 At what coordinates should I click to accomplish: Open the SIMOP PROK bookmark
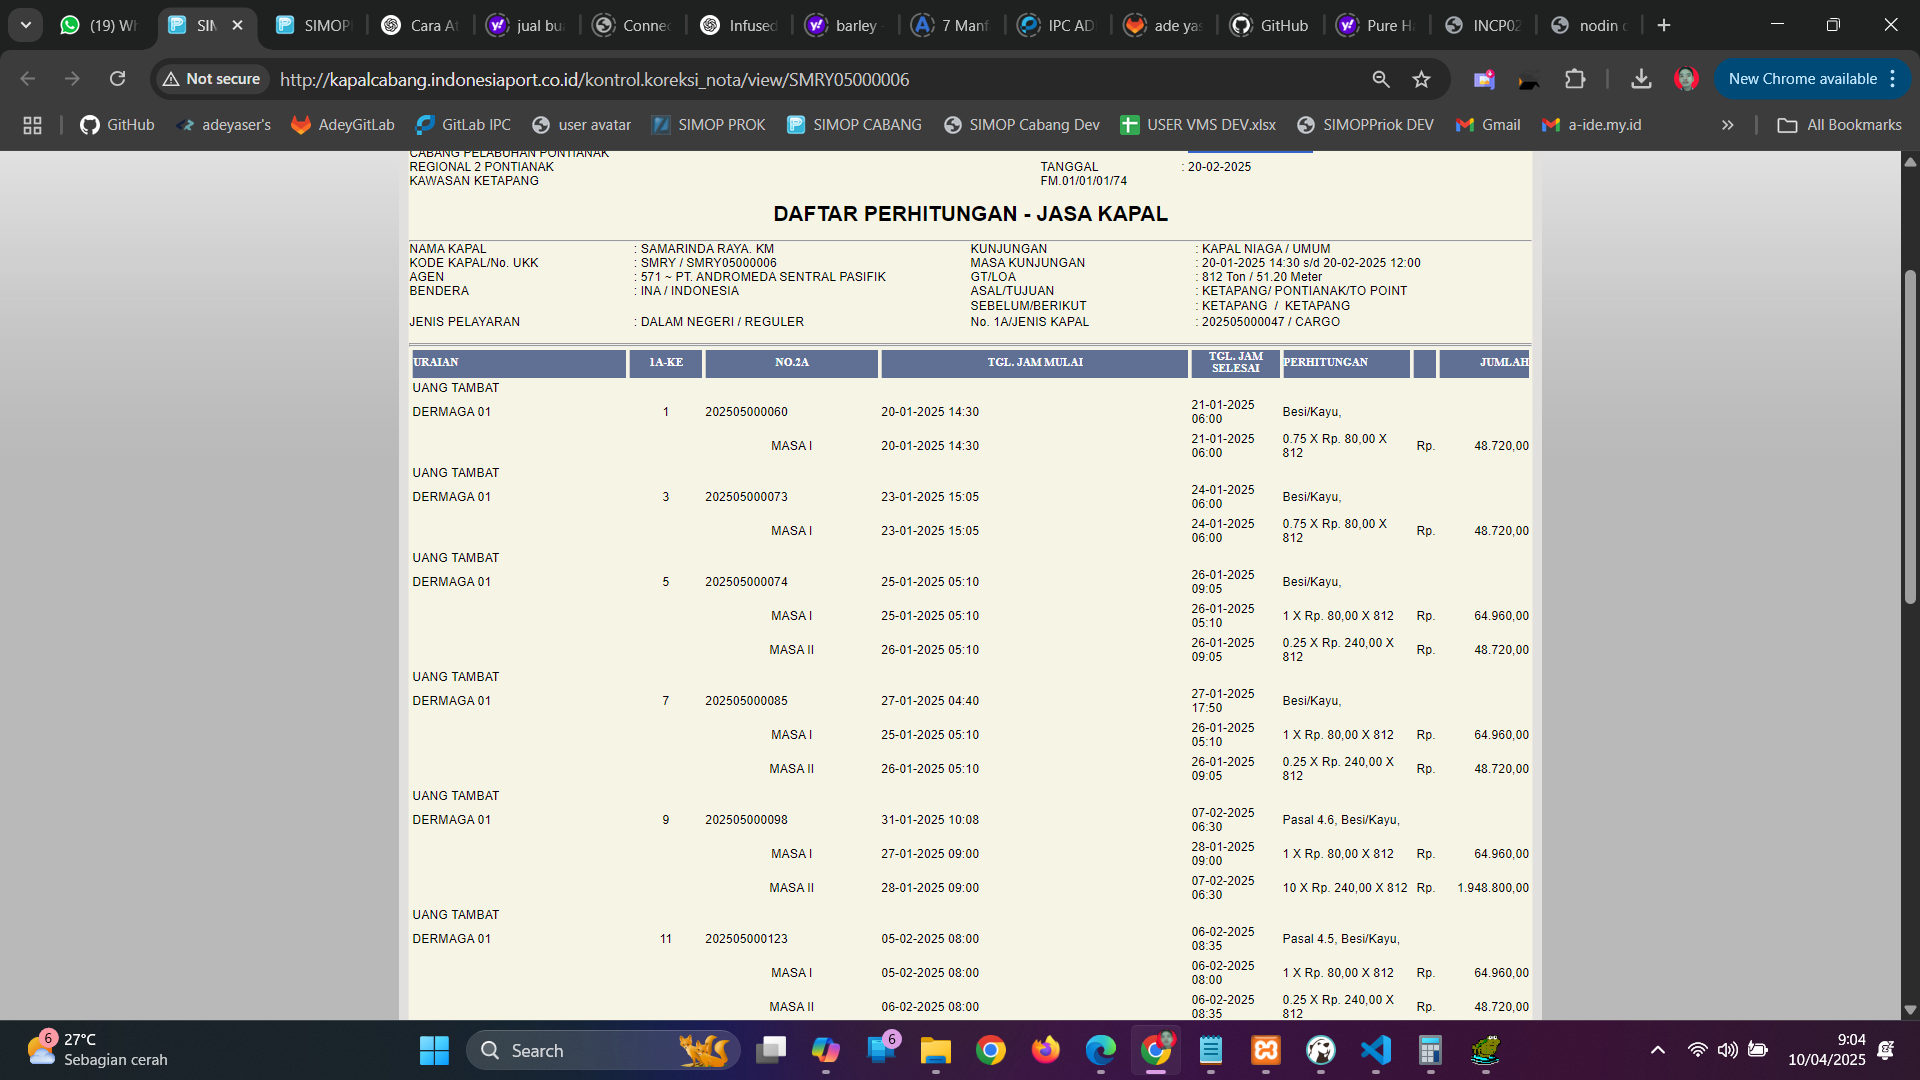[708, 125]
